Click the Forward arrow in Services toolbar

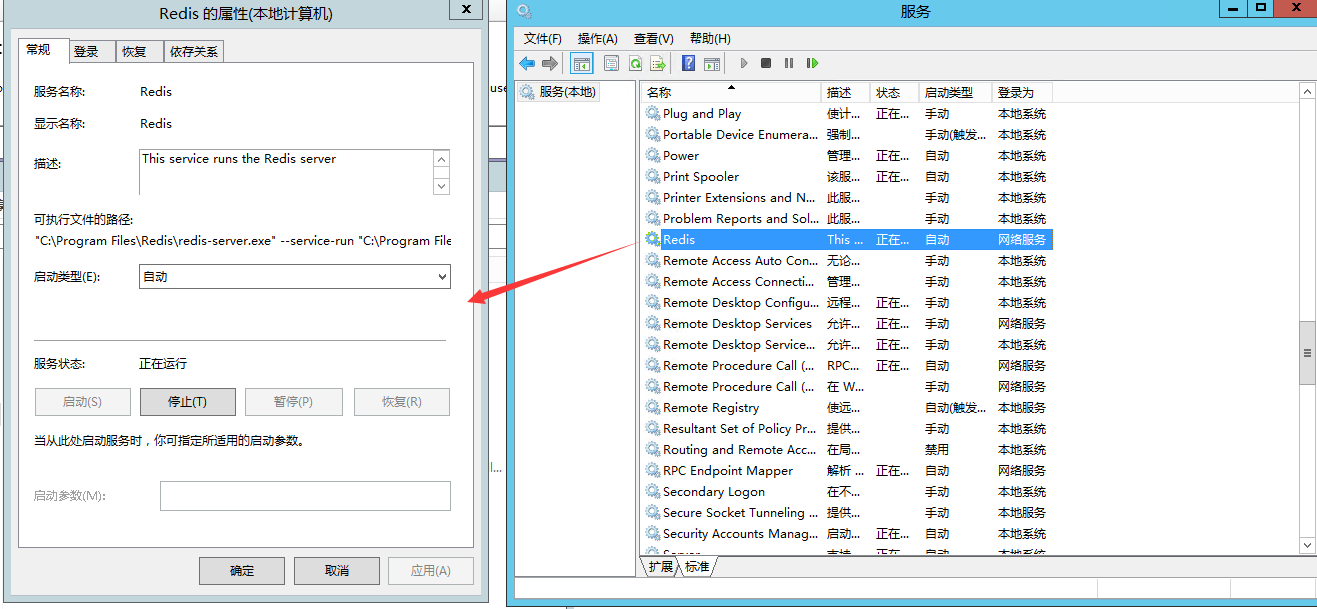[x=550, y=63]
